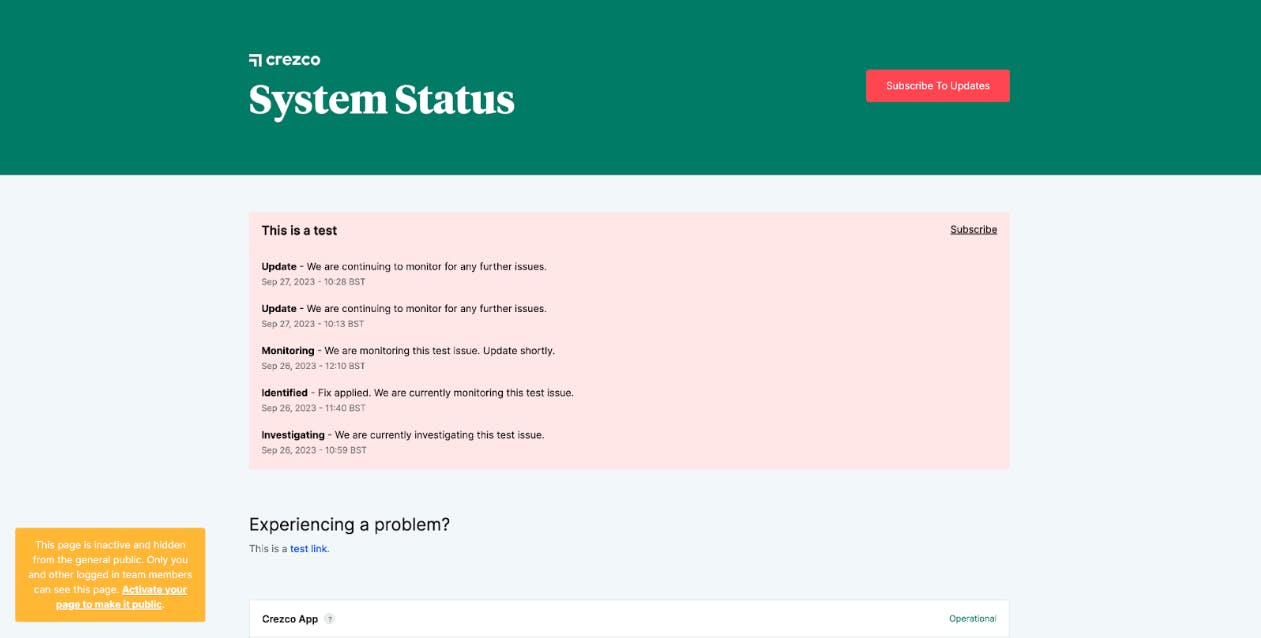Screen dimensions: 1261x638
Task: Click the yellow inactive page warning banner
Action: click(x=110, y=573)
